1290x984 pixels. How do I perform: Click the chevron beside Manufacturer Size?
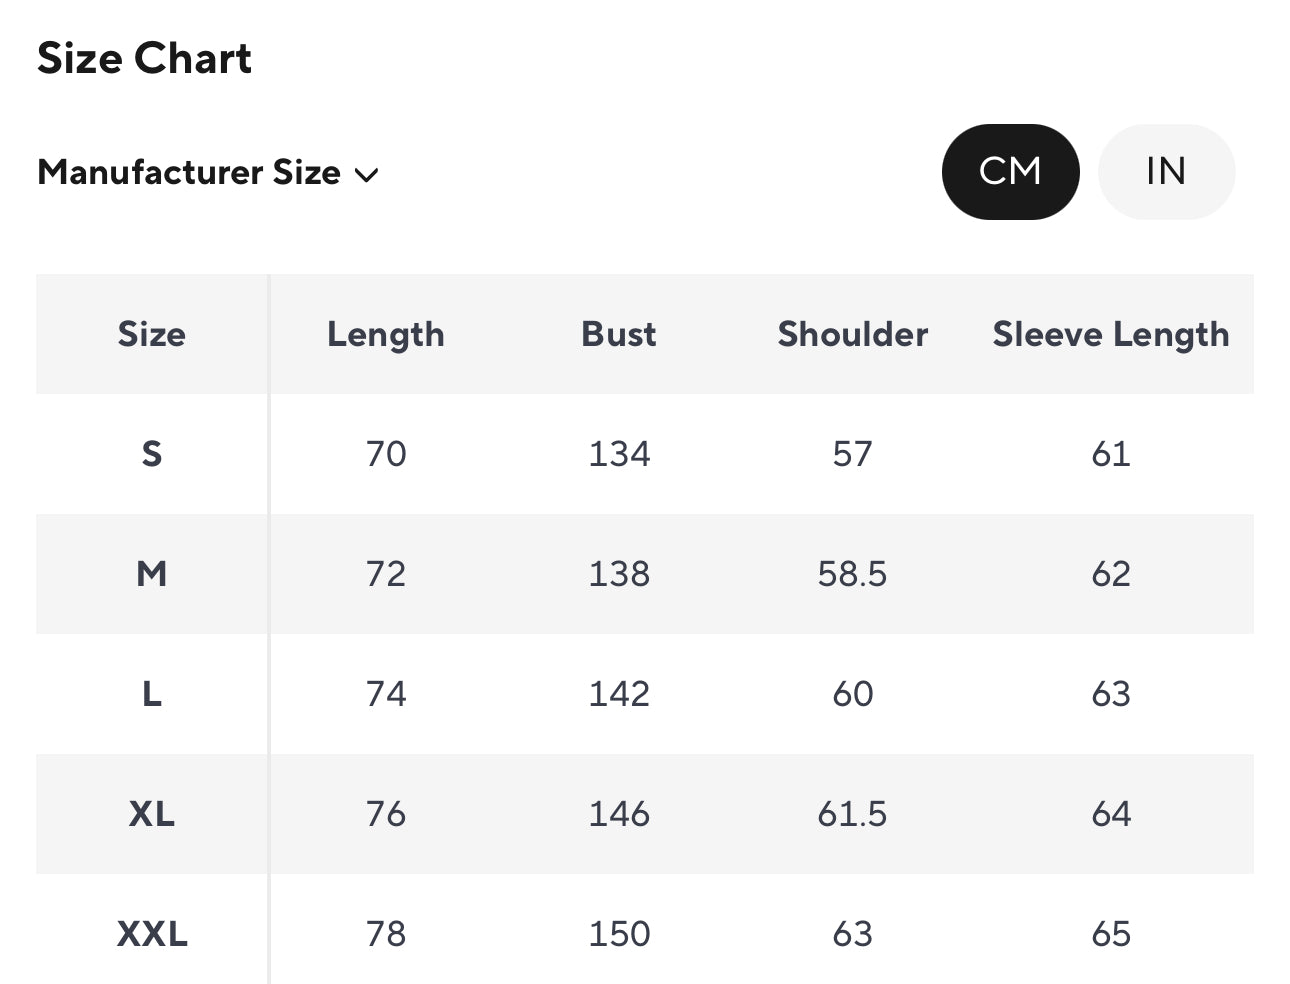point(367,175)
